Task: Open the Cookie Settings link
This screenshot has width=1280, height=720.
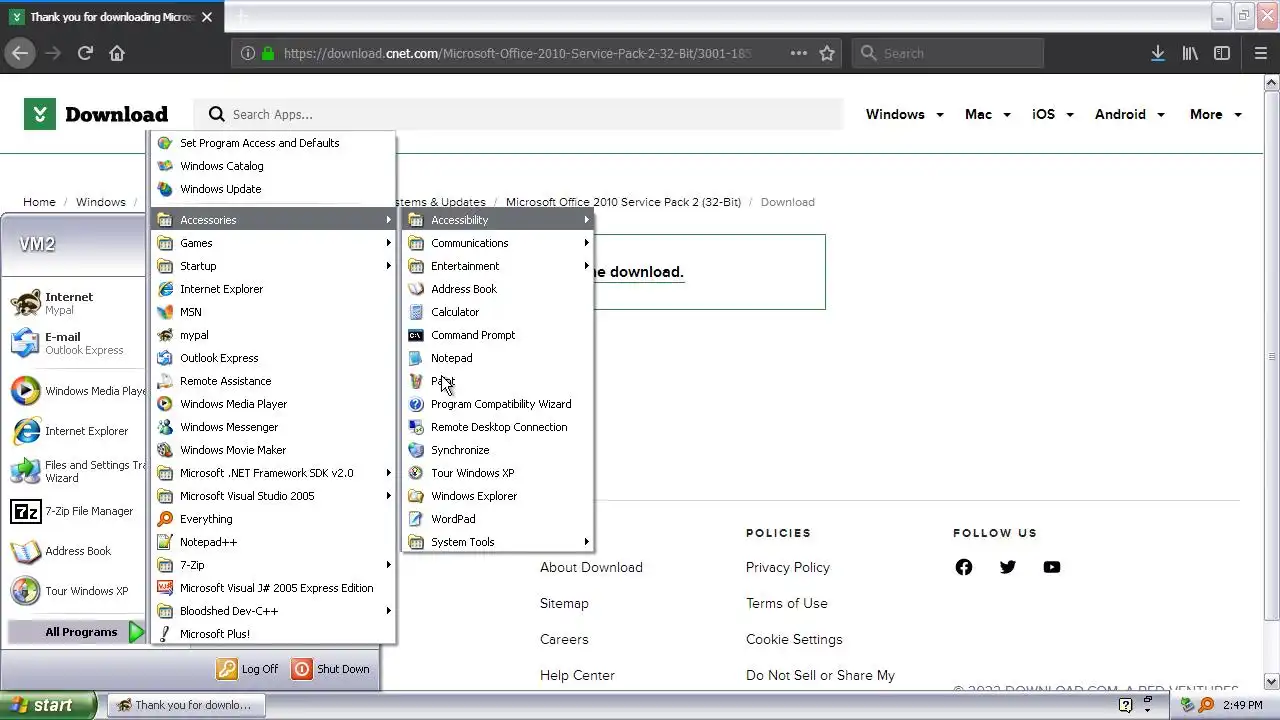Action: point(794,639)
